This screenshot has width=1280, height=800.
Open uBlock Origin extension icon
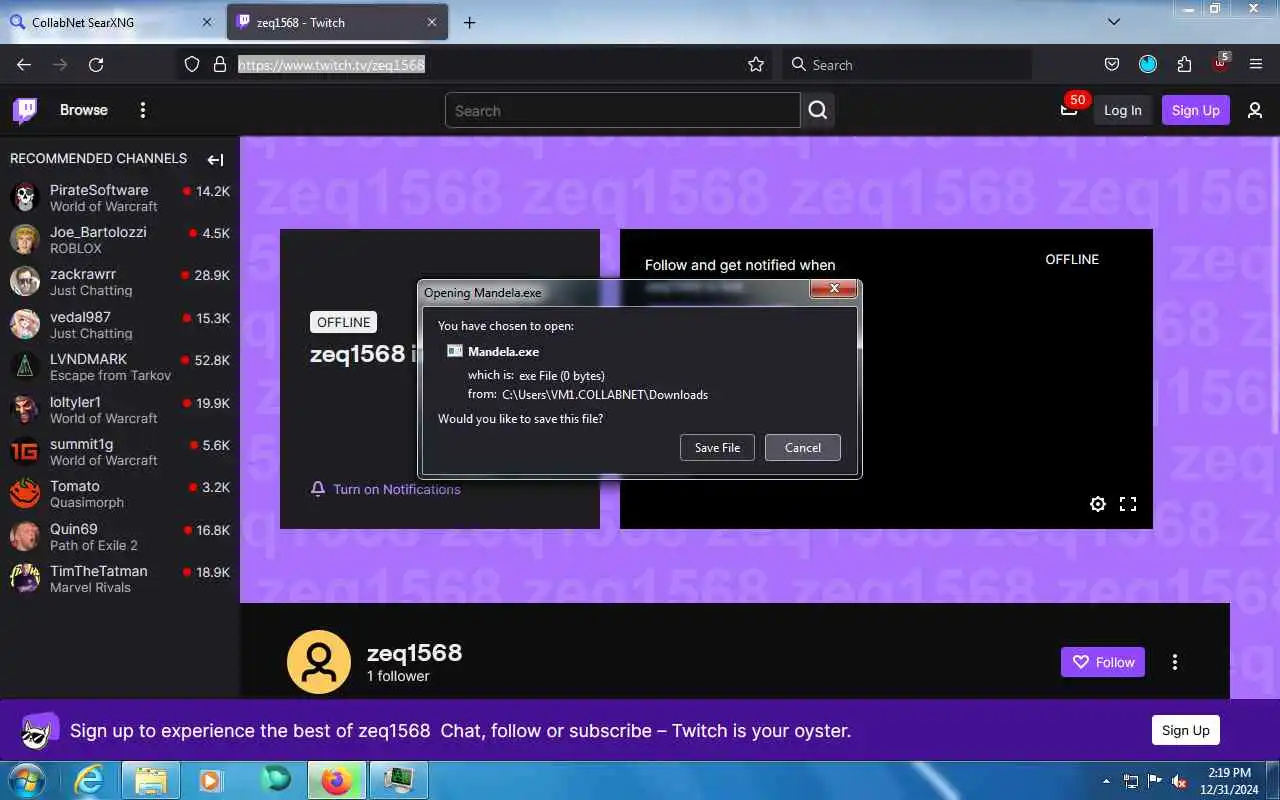pyautogui.click(x=1220, y=62)
